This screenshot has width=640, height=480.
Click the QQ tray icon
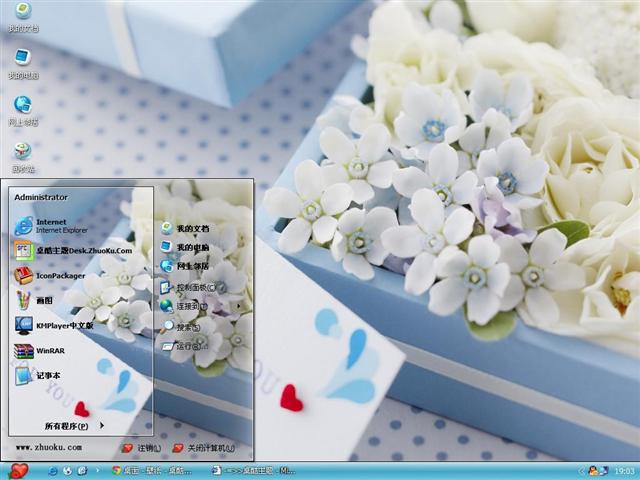[x=593, y=471]
